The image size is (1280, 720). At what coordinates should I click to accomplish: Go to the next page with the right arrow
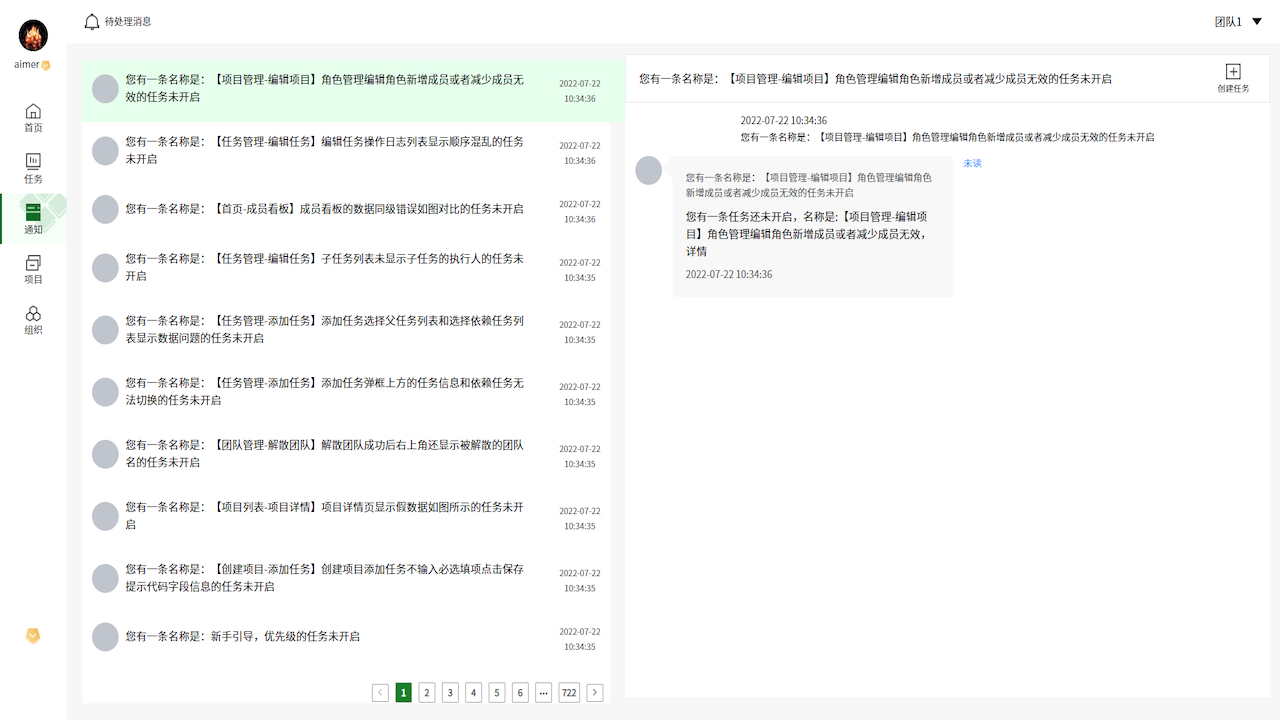[x=594, y=692]
